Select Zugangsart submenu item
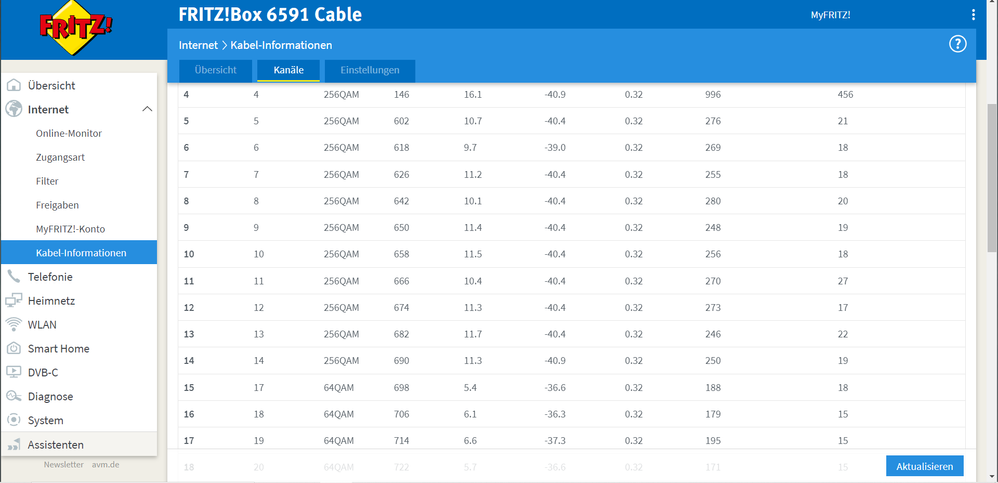Image resolution: width=998 pixels, height=483 pixels. (x=60, y=157)
